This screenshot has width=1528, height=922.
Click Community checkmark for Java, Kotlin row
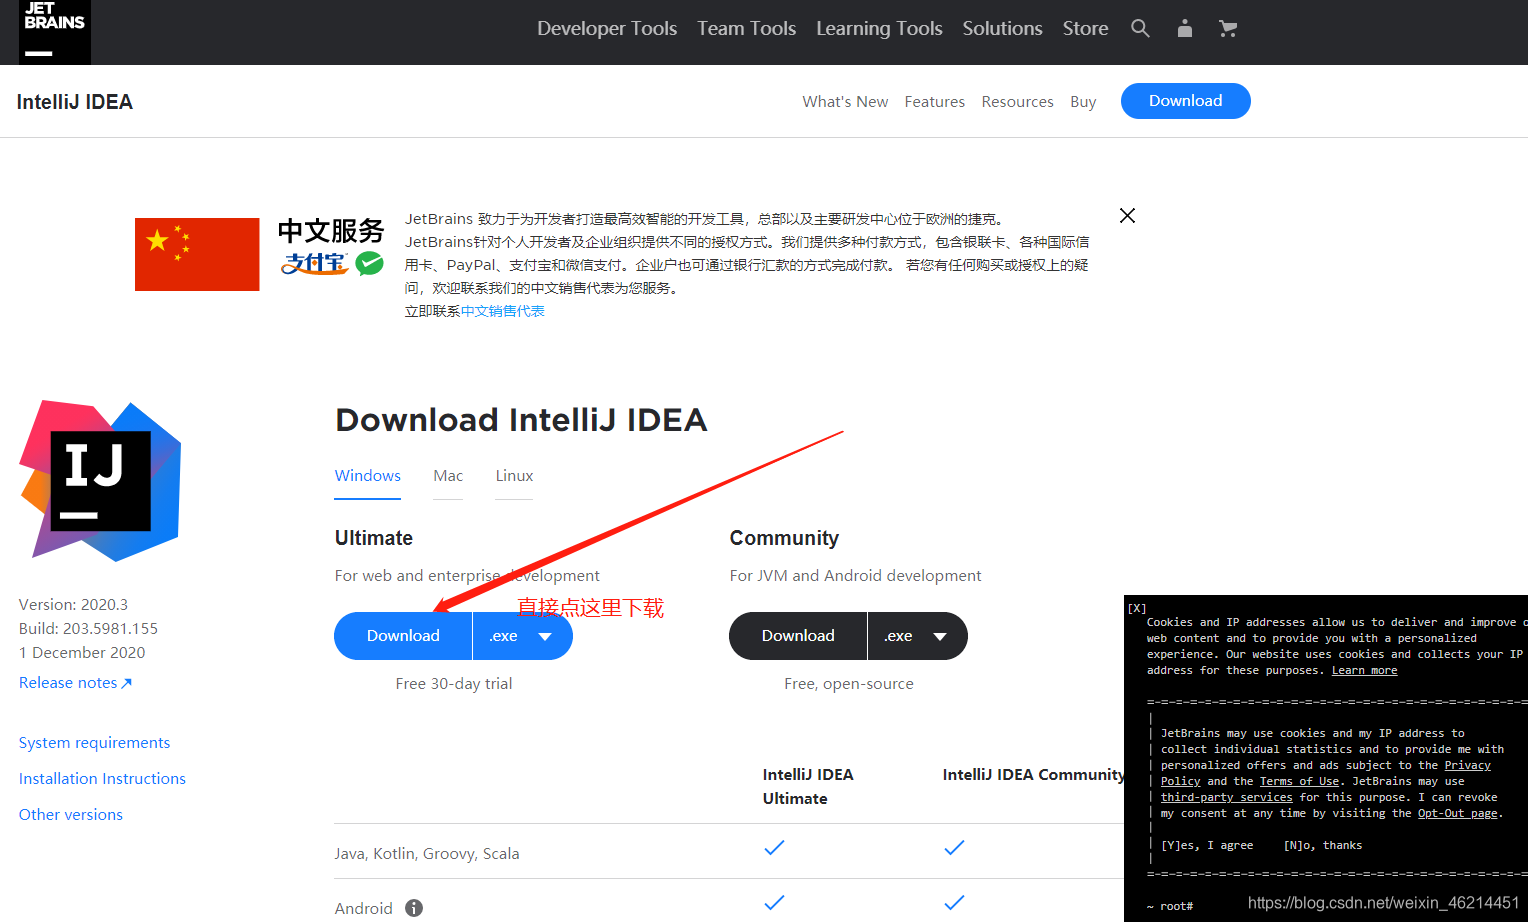point(954,848)
